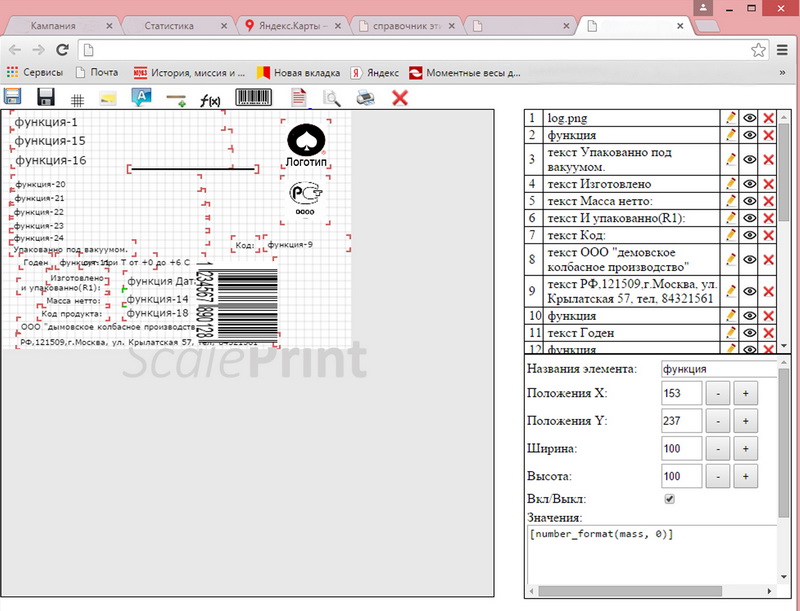800x611 pixels.
Task: Increase Положения X with the plus button
Action: [x=744, y=394]
